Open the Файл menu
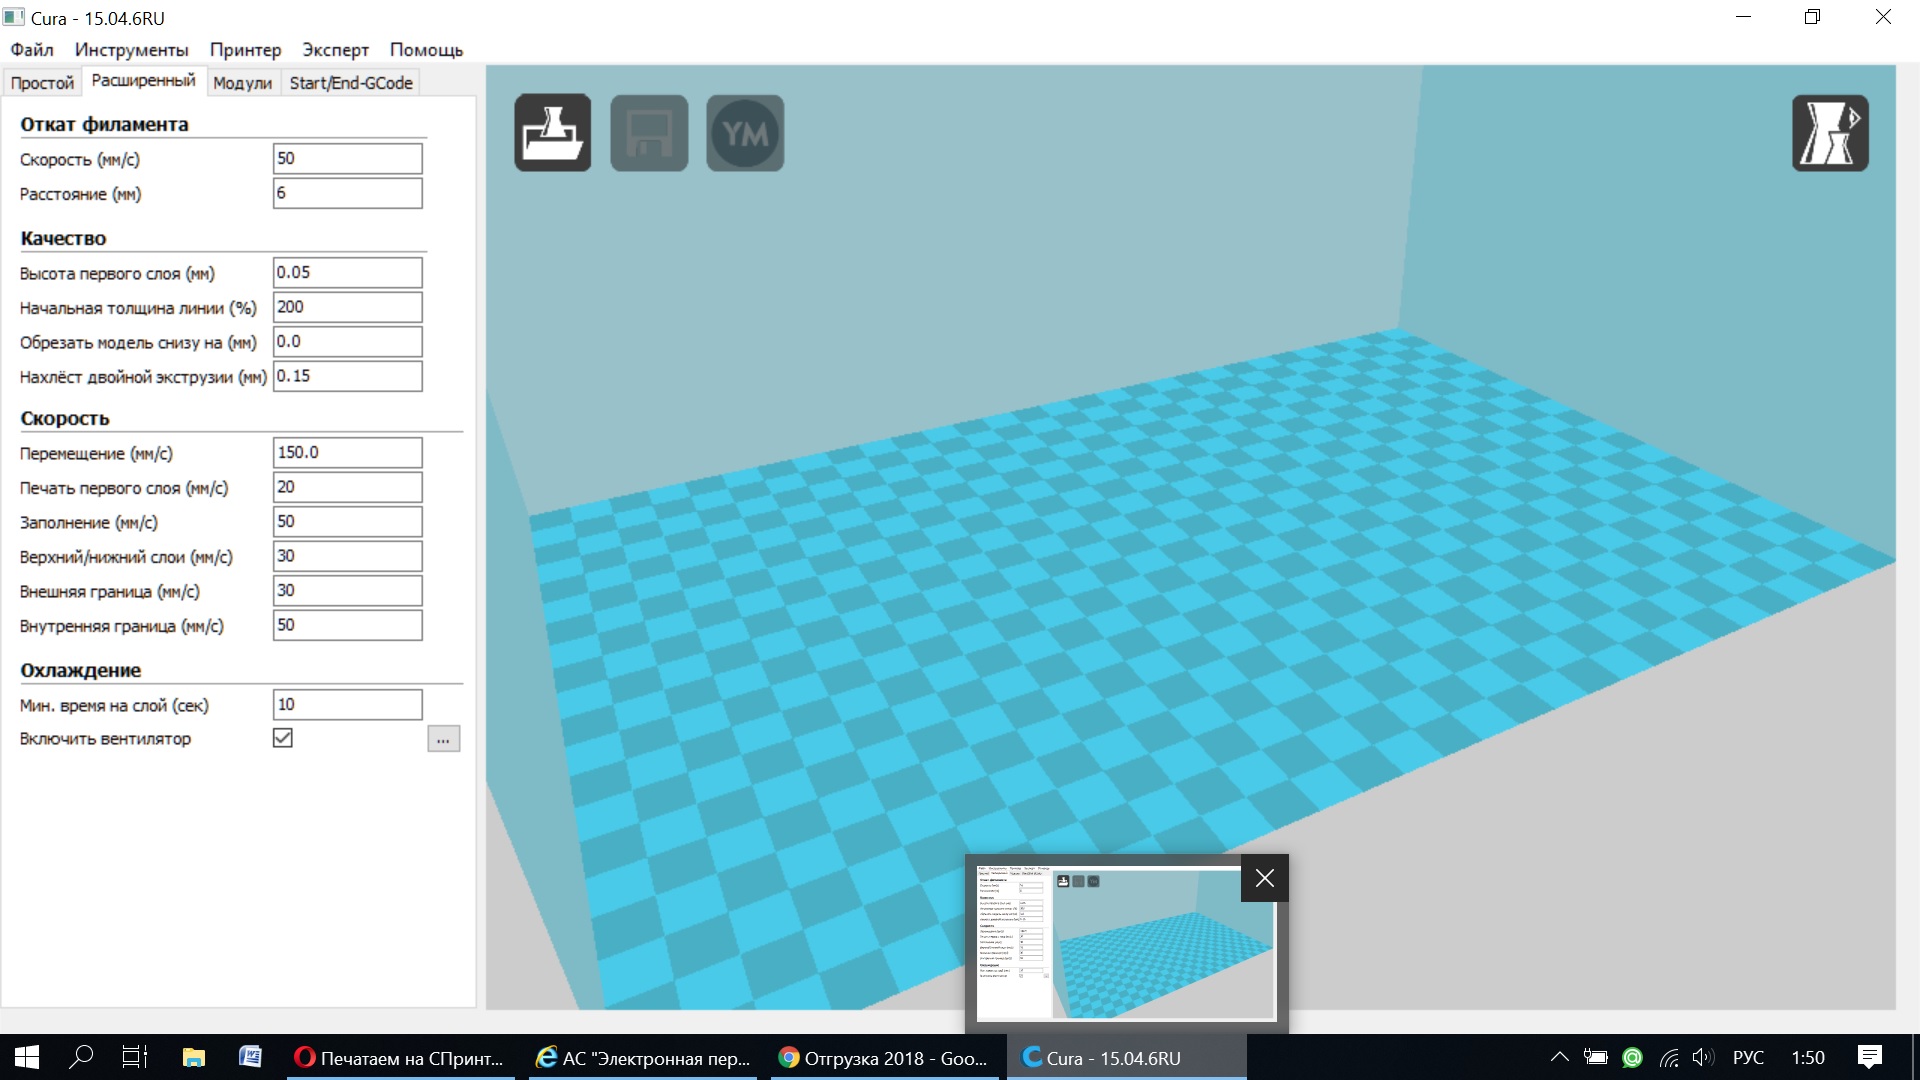 click(x=32, y=50)
